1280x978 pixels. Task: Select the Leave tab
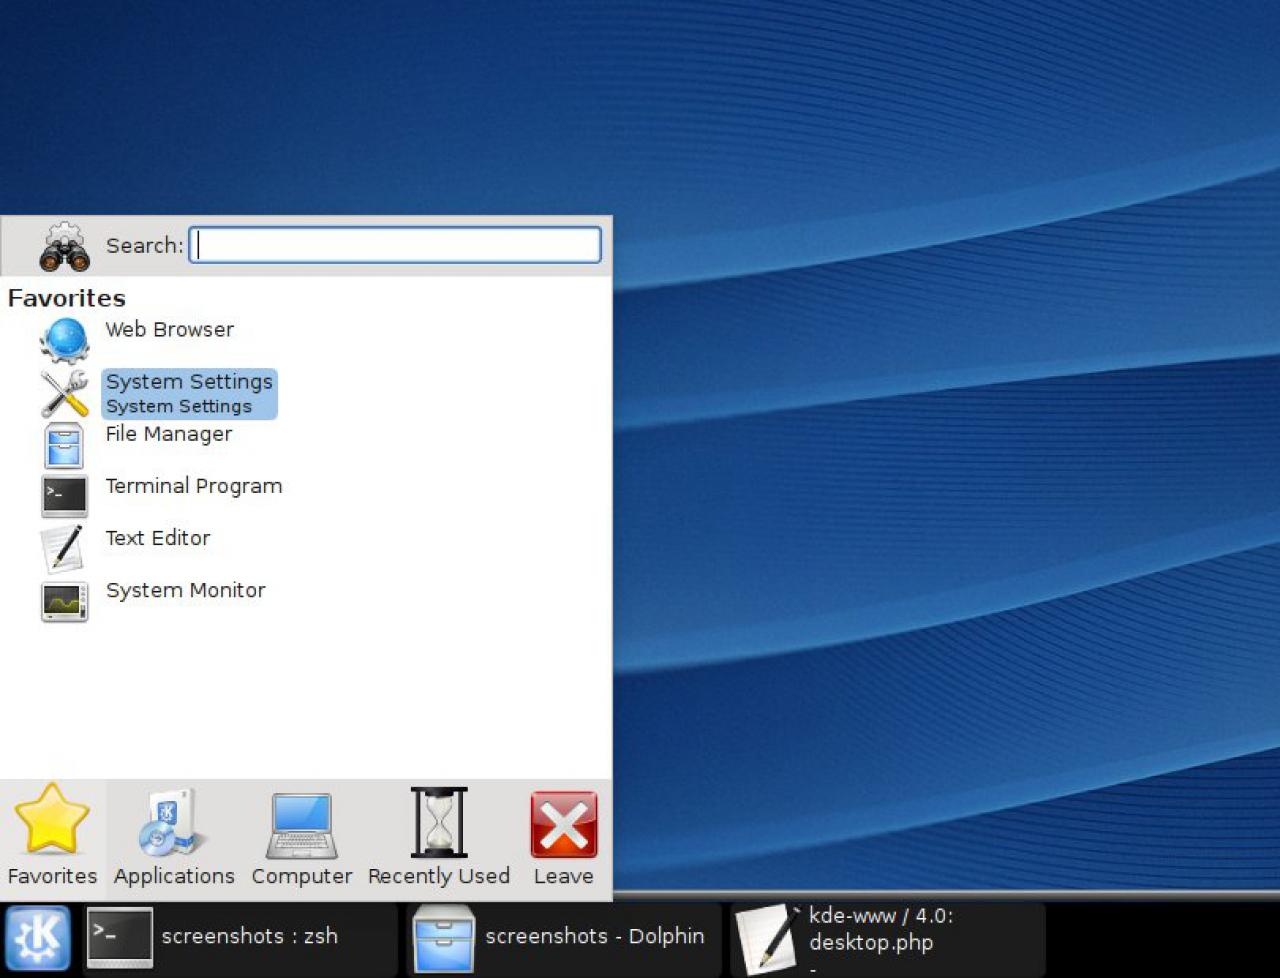(564, 839)
